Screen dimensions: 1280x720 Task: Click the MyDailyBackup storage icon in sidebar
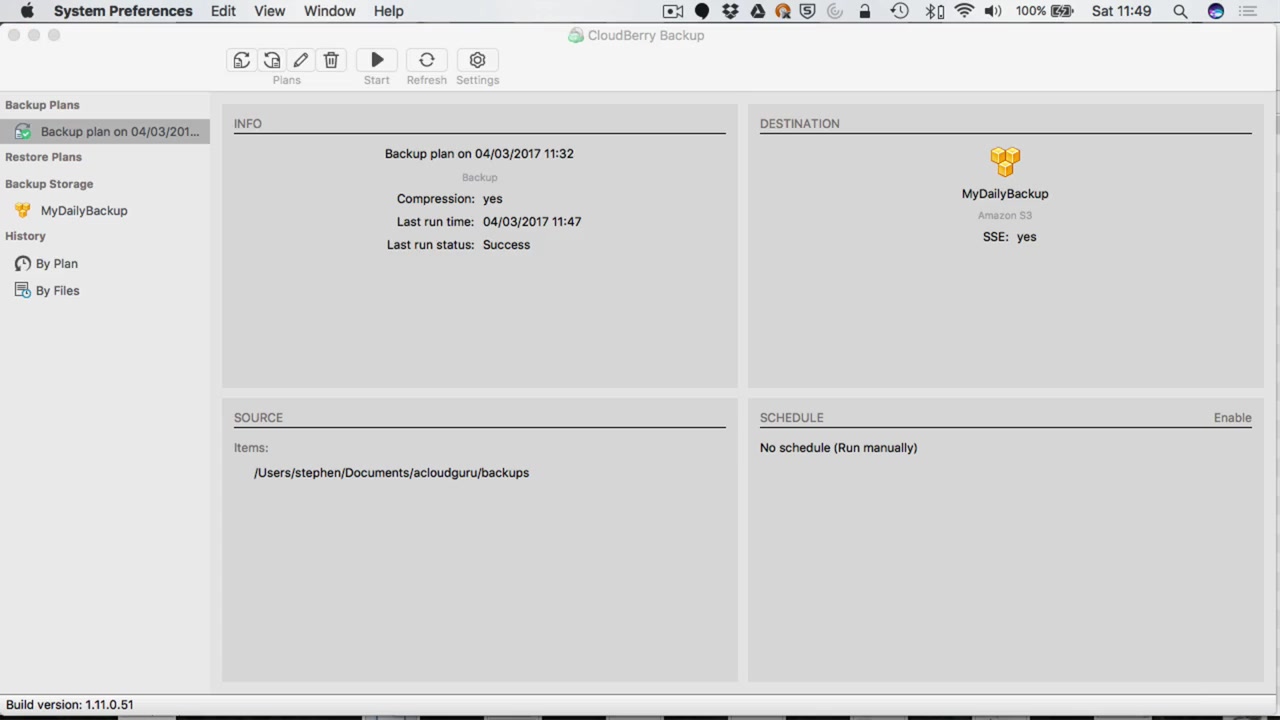coord(23,210)
